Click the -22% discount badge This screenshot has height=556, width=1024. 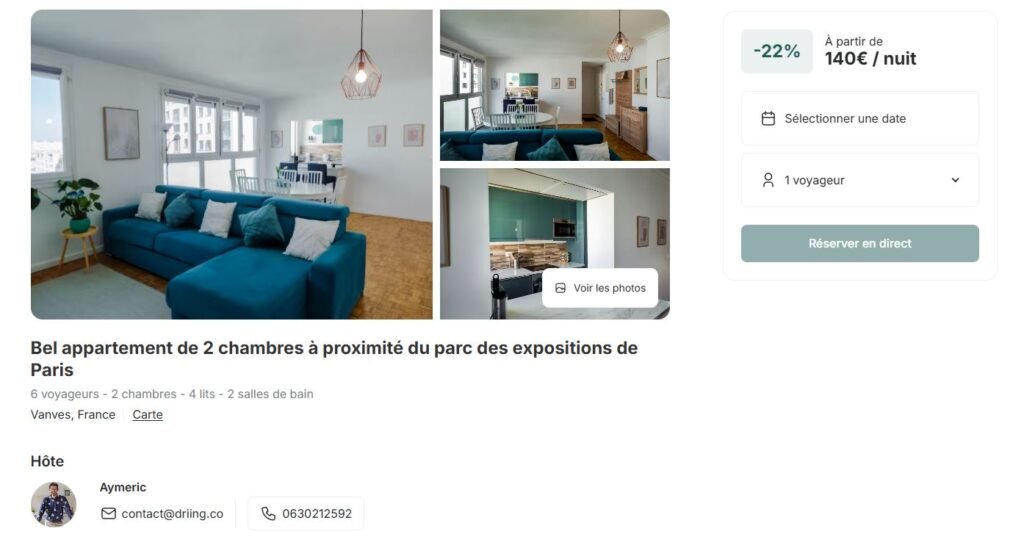777,51
